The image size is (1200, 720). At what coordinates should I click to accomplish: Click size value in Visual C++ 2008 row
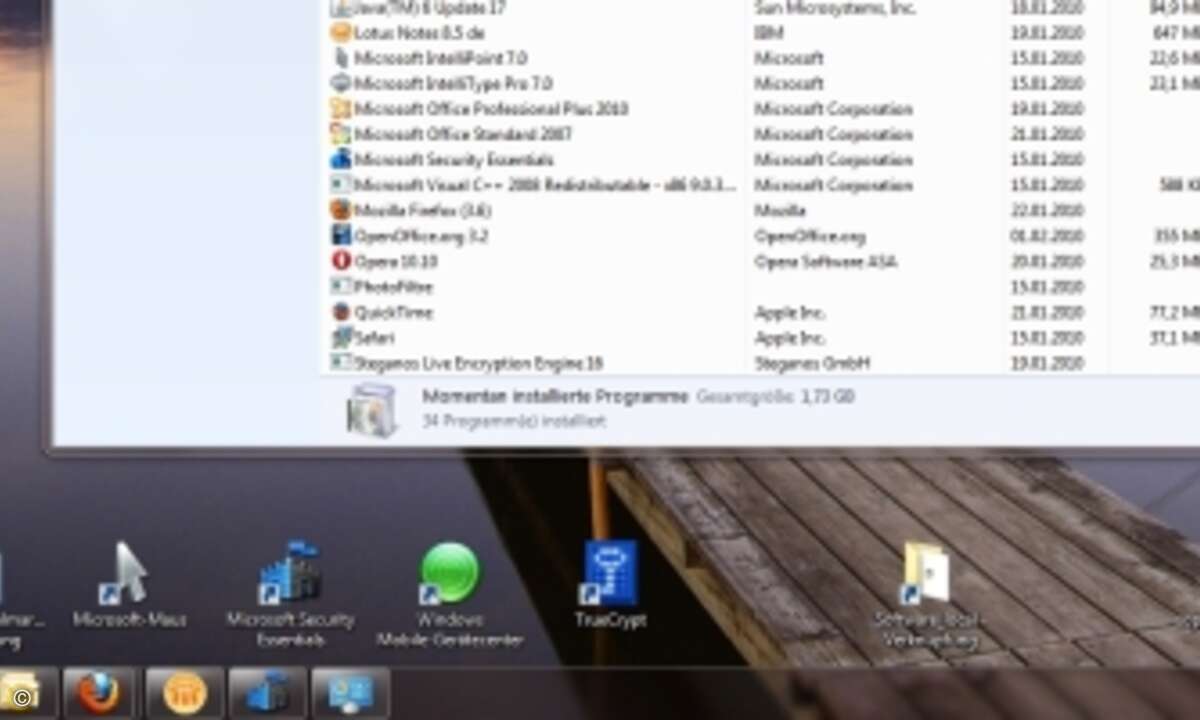pos(1179,185)
